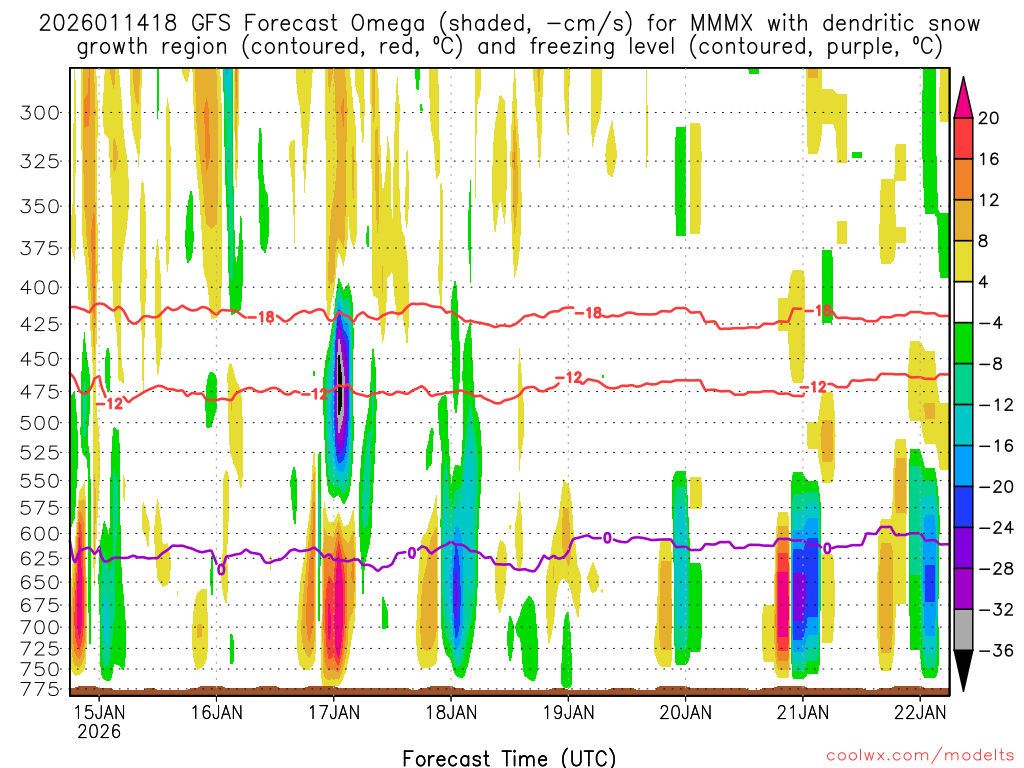Click the 425 pressure level label

(x=40, y=324)
